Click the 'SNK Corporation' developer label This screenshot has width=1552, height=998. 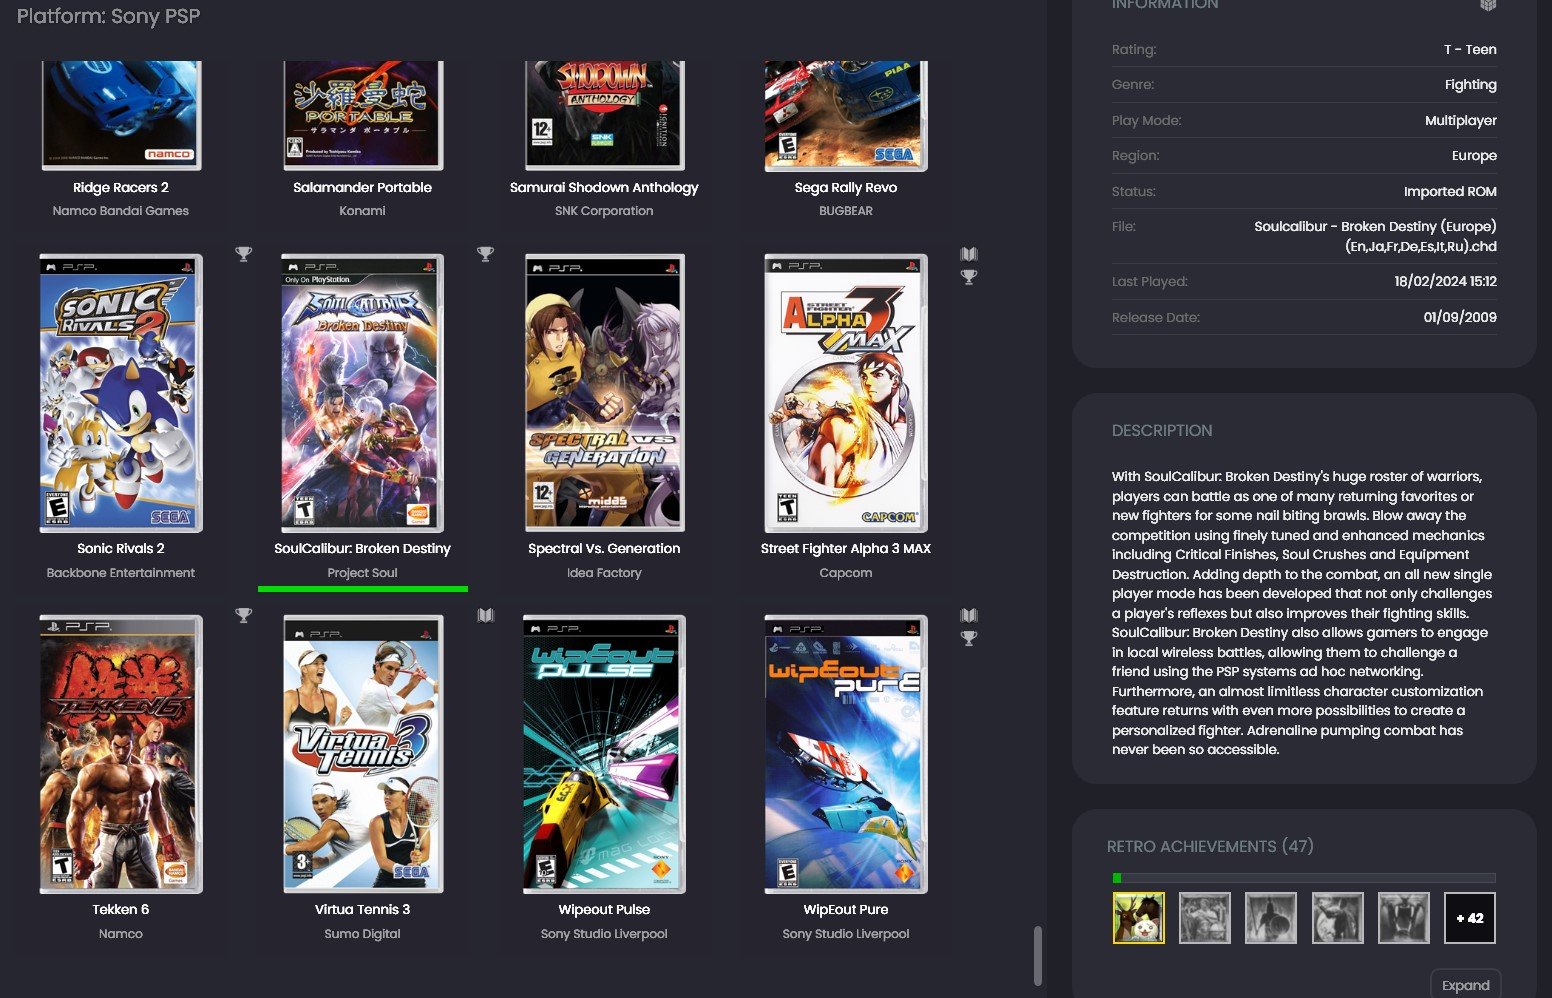coord(604,211)
